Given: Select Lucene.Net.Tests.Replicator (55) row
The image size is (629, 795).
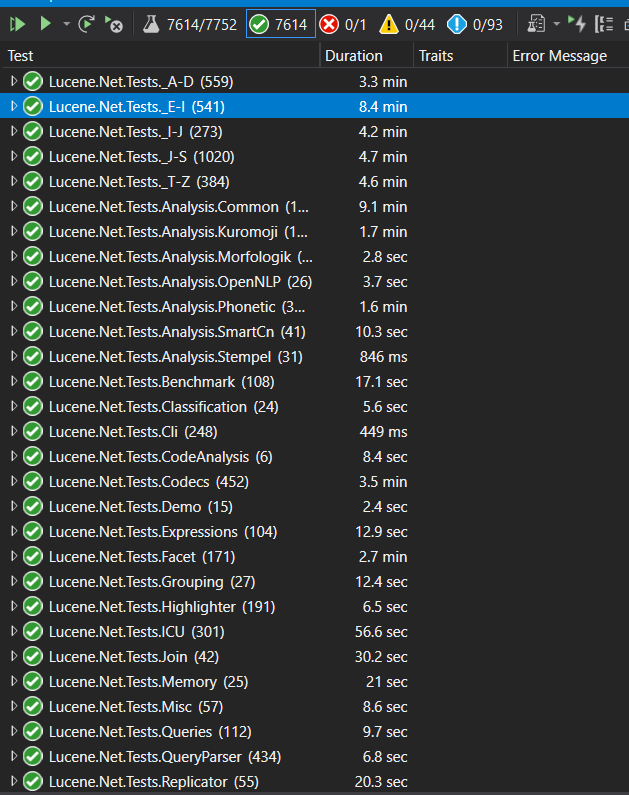Looking at the screenshot, I should pyautogui.click(x=314, y=782).
